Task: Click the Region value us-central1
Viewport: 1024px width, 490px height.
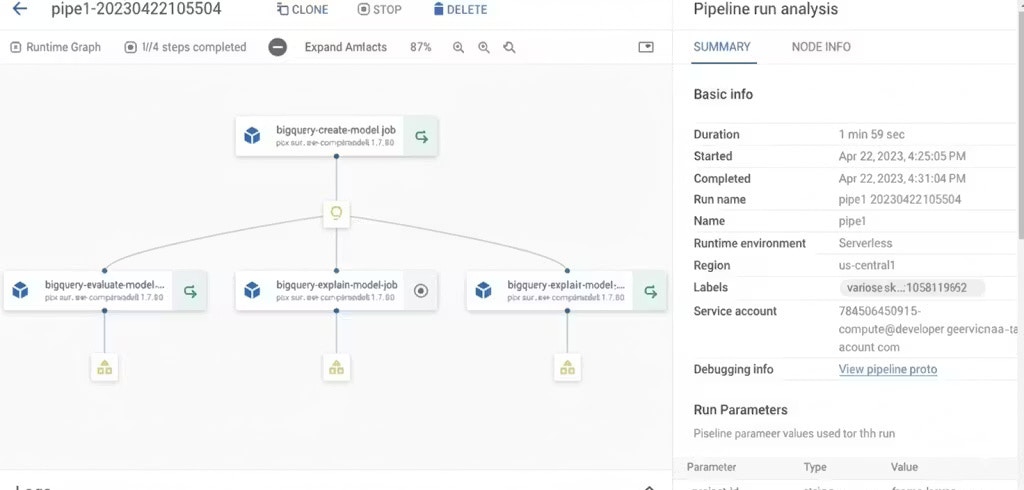Action: pos(867,265)
